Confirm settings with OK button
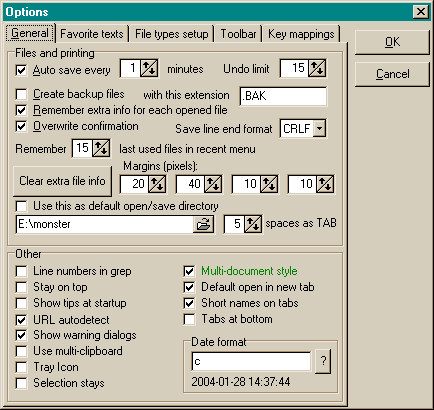Viewport: 434px width, 410px height. point(392,42)
